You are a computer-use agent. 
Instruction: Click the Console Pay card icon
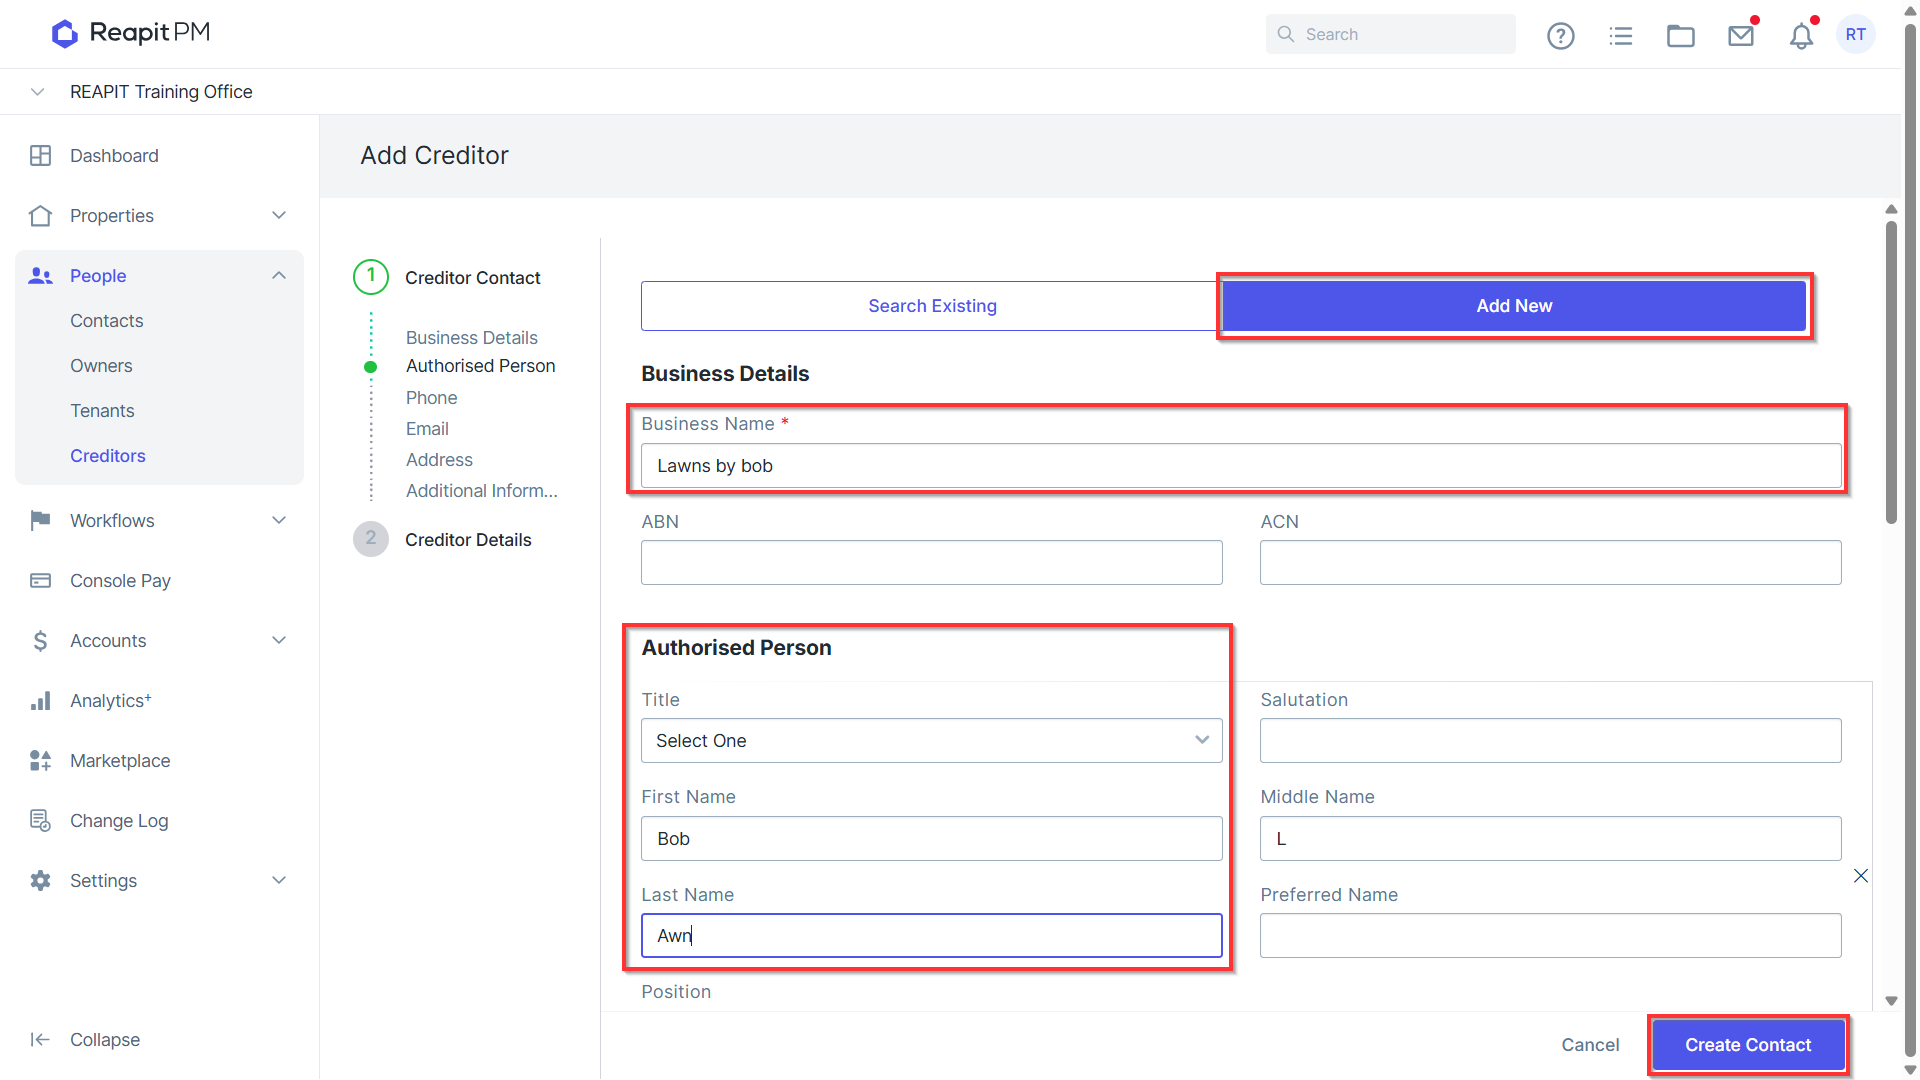(x=40, y=580)
